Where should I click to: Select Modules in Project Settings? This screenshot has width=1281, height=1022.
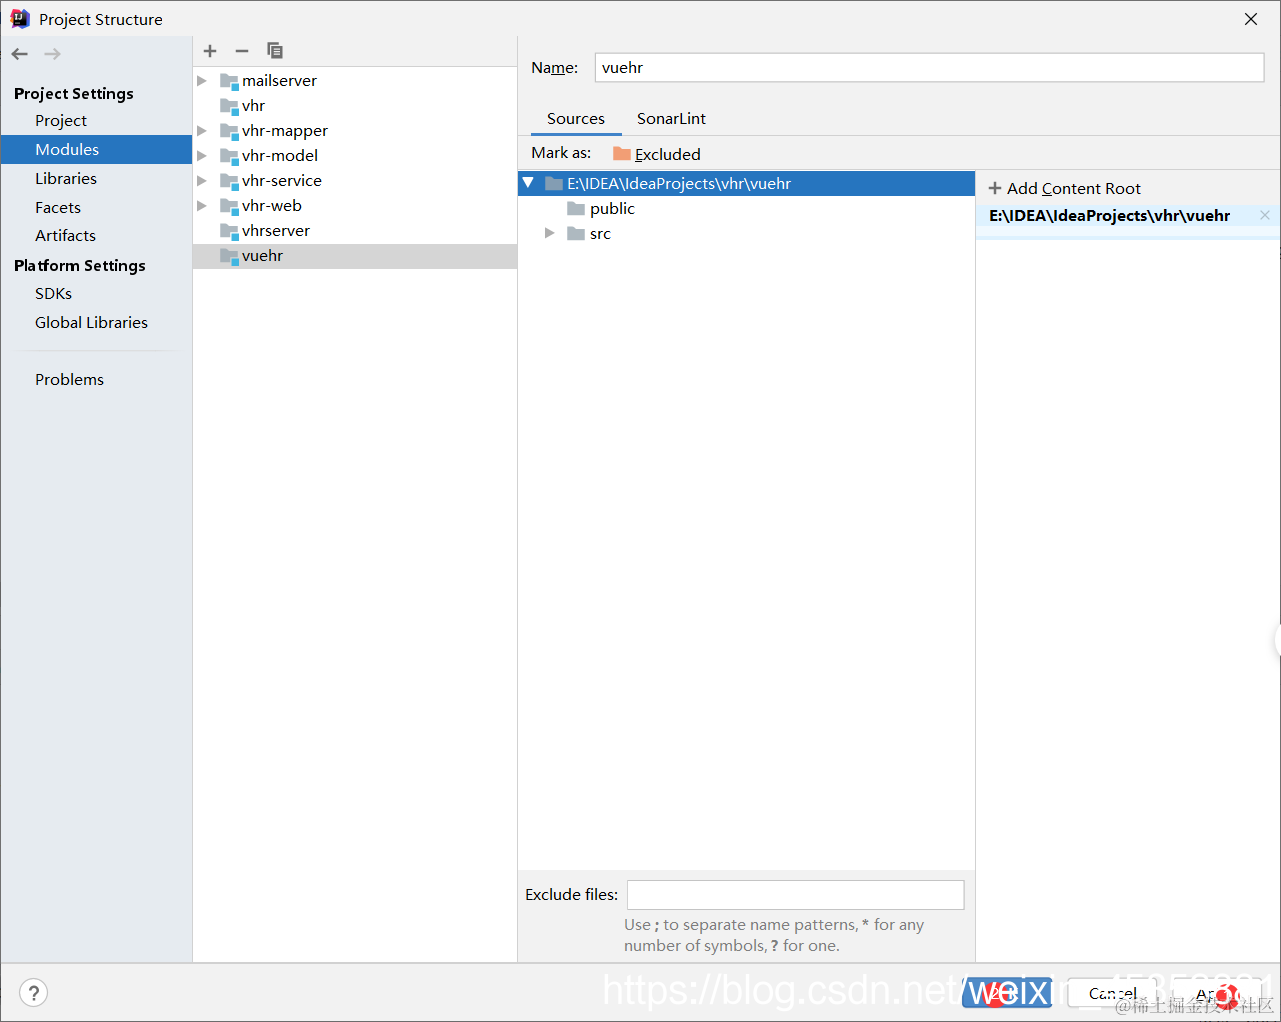[x=96, y=150]
